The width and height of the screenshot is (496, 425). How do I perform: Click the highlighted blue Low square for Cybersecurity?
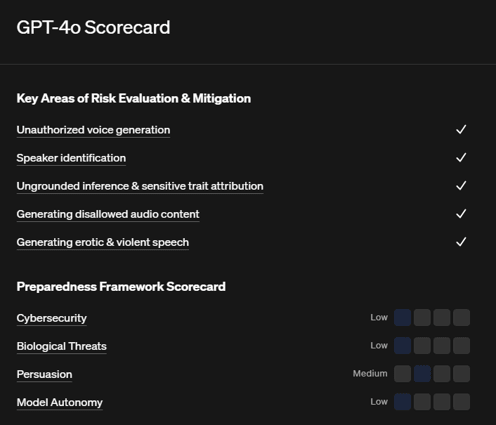tap(402, 317)
